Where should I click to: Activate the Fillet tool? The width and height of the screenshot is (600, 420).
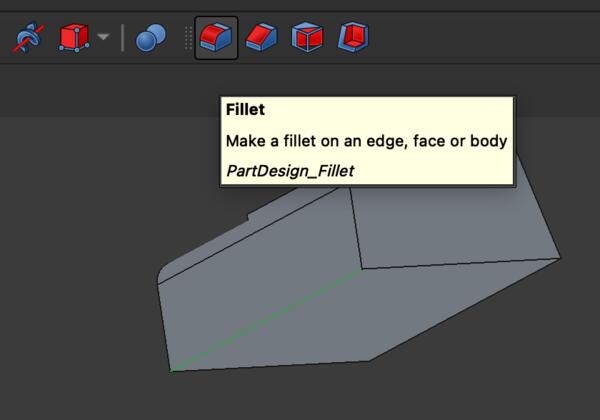click(x=216, y=38)
